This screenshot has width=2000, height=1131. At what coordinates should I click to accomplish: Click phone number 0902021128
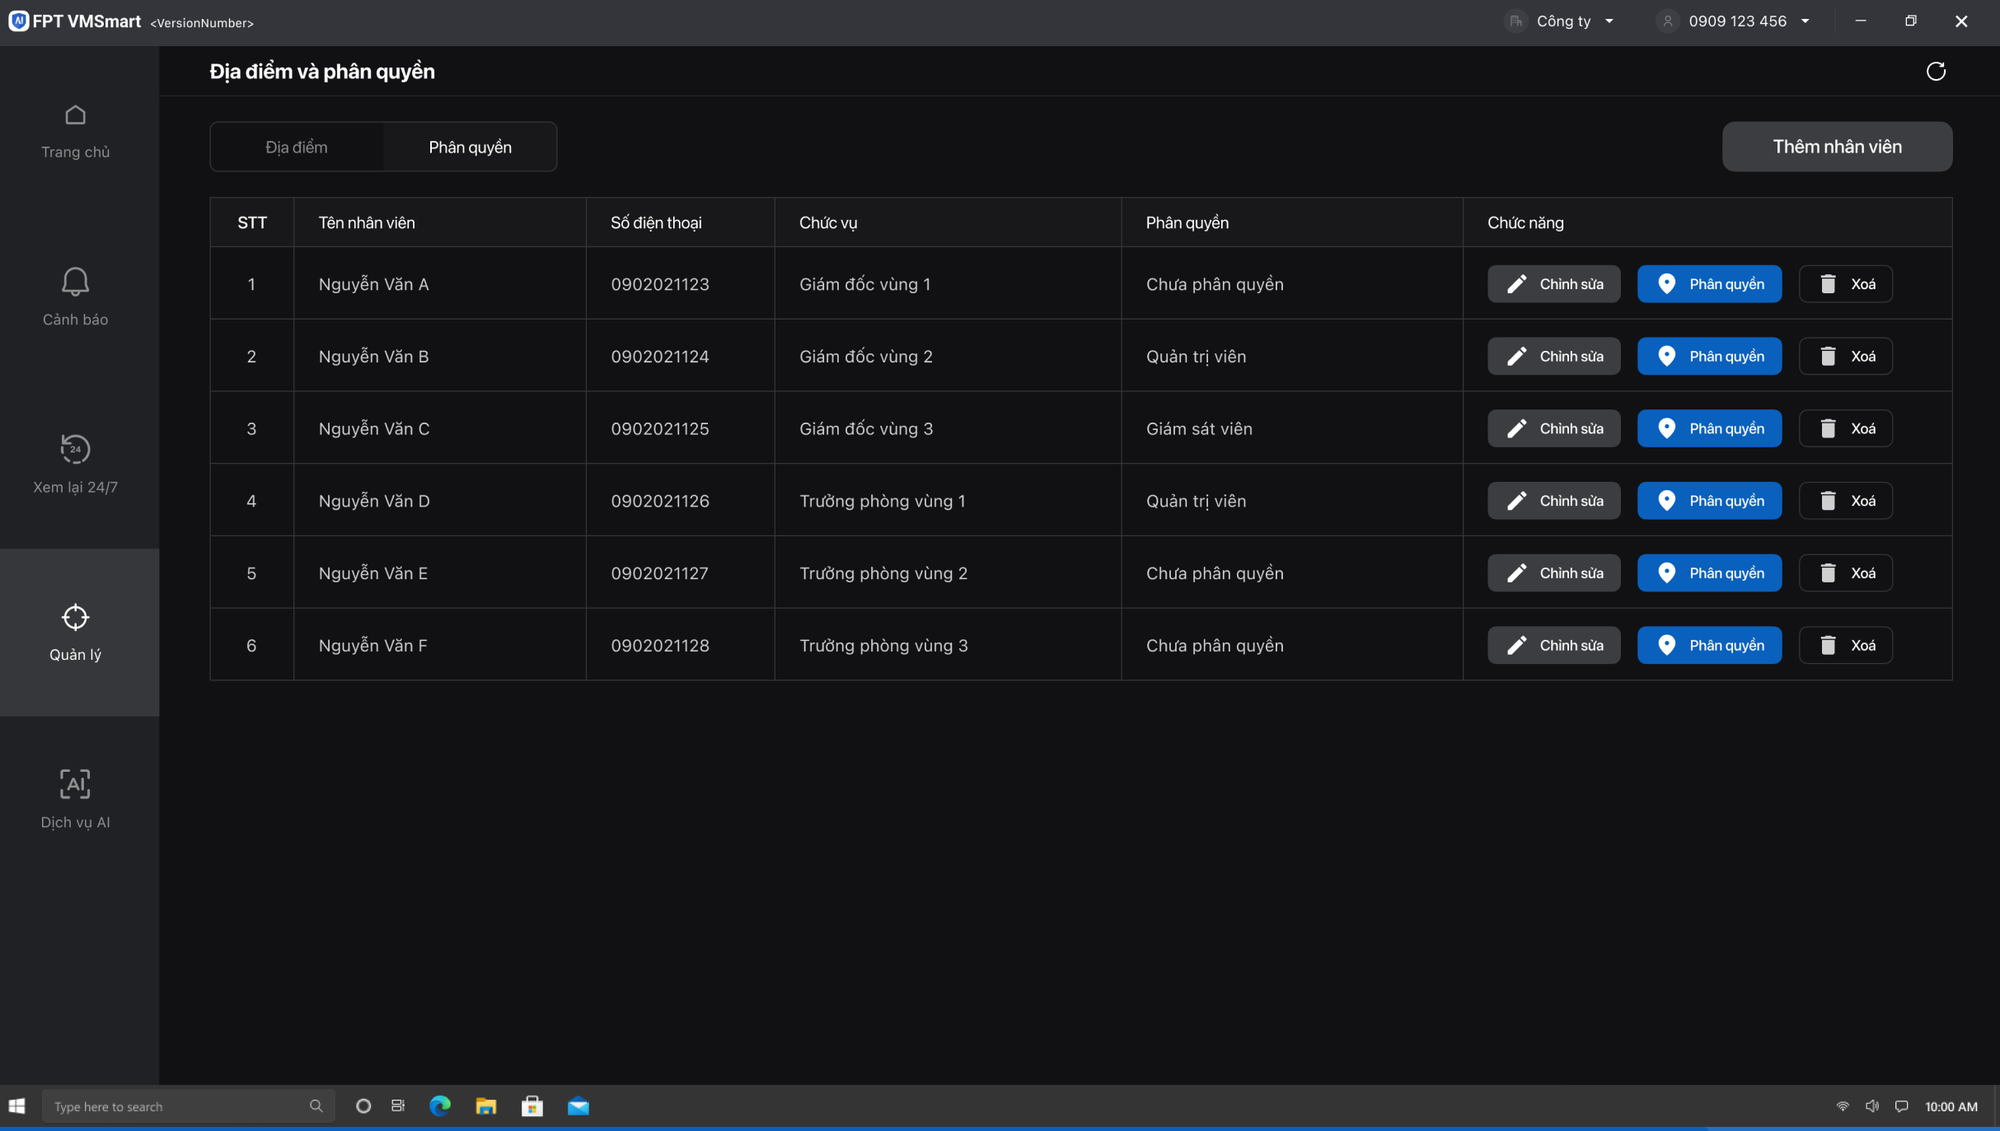click(660, 645)
